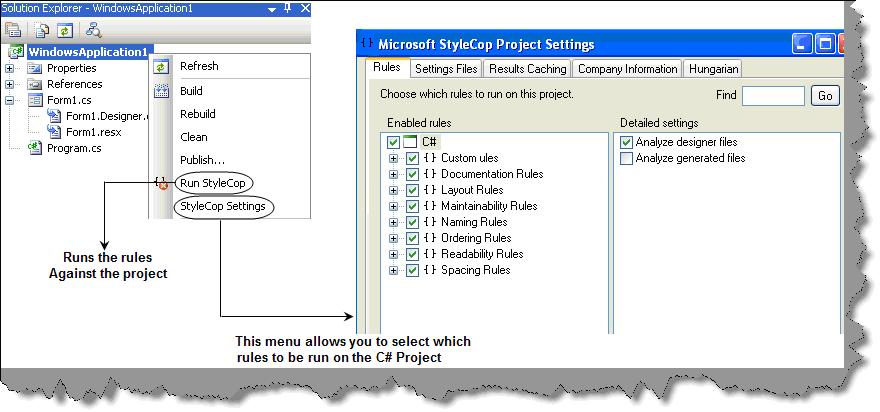
Task: Open the Hungarian tab
Action: (x=713, y=69)
